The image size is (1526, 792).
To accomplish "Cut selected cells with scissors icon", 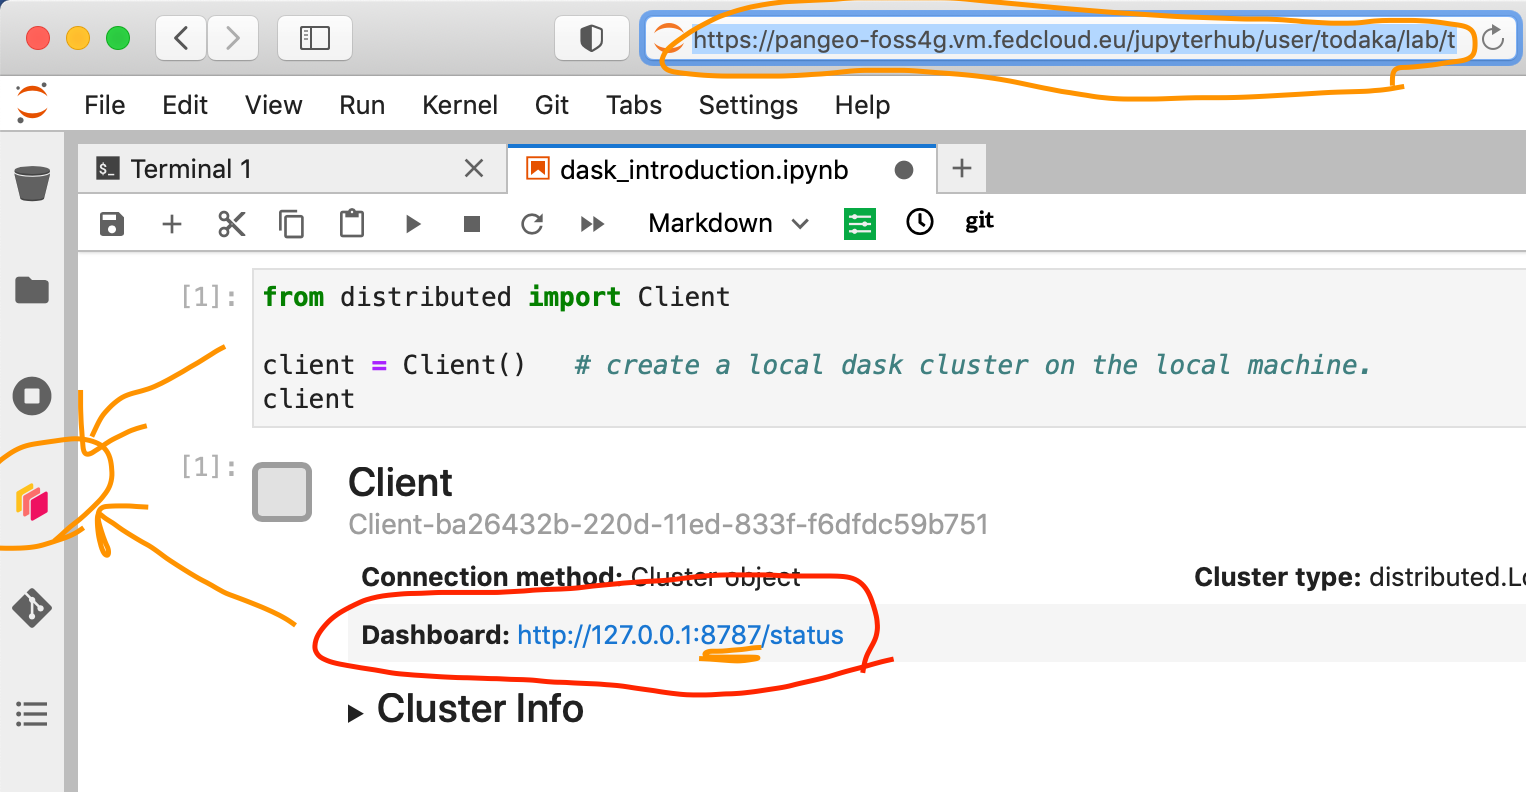I will (x=232, y=223).
